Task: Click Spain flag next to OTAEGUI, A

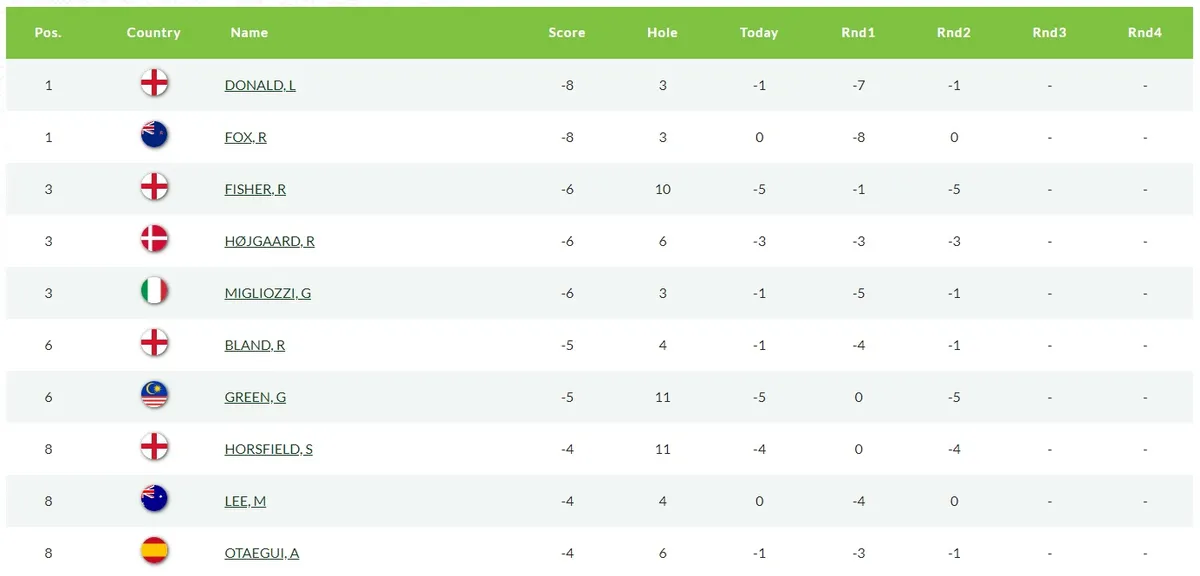Action: click(154, 551)
